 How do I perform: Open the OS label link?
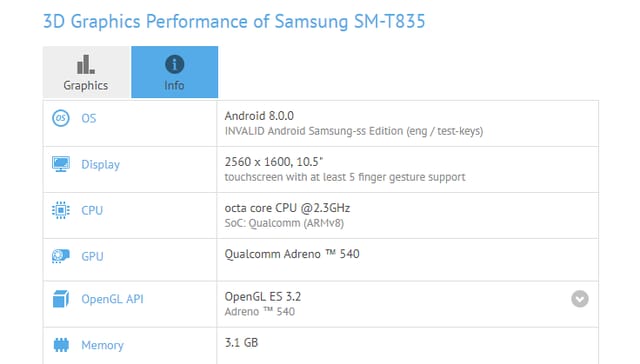tap(89, 118)
